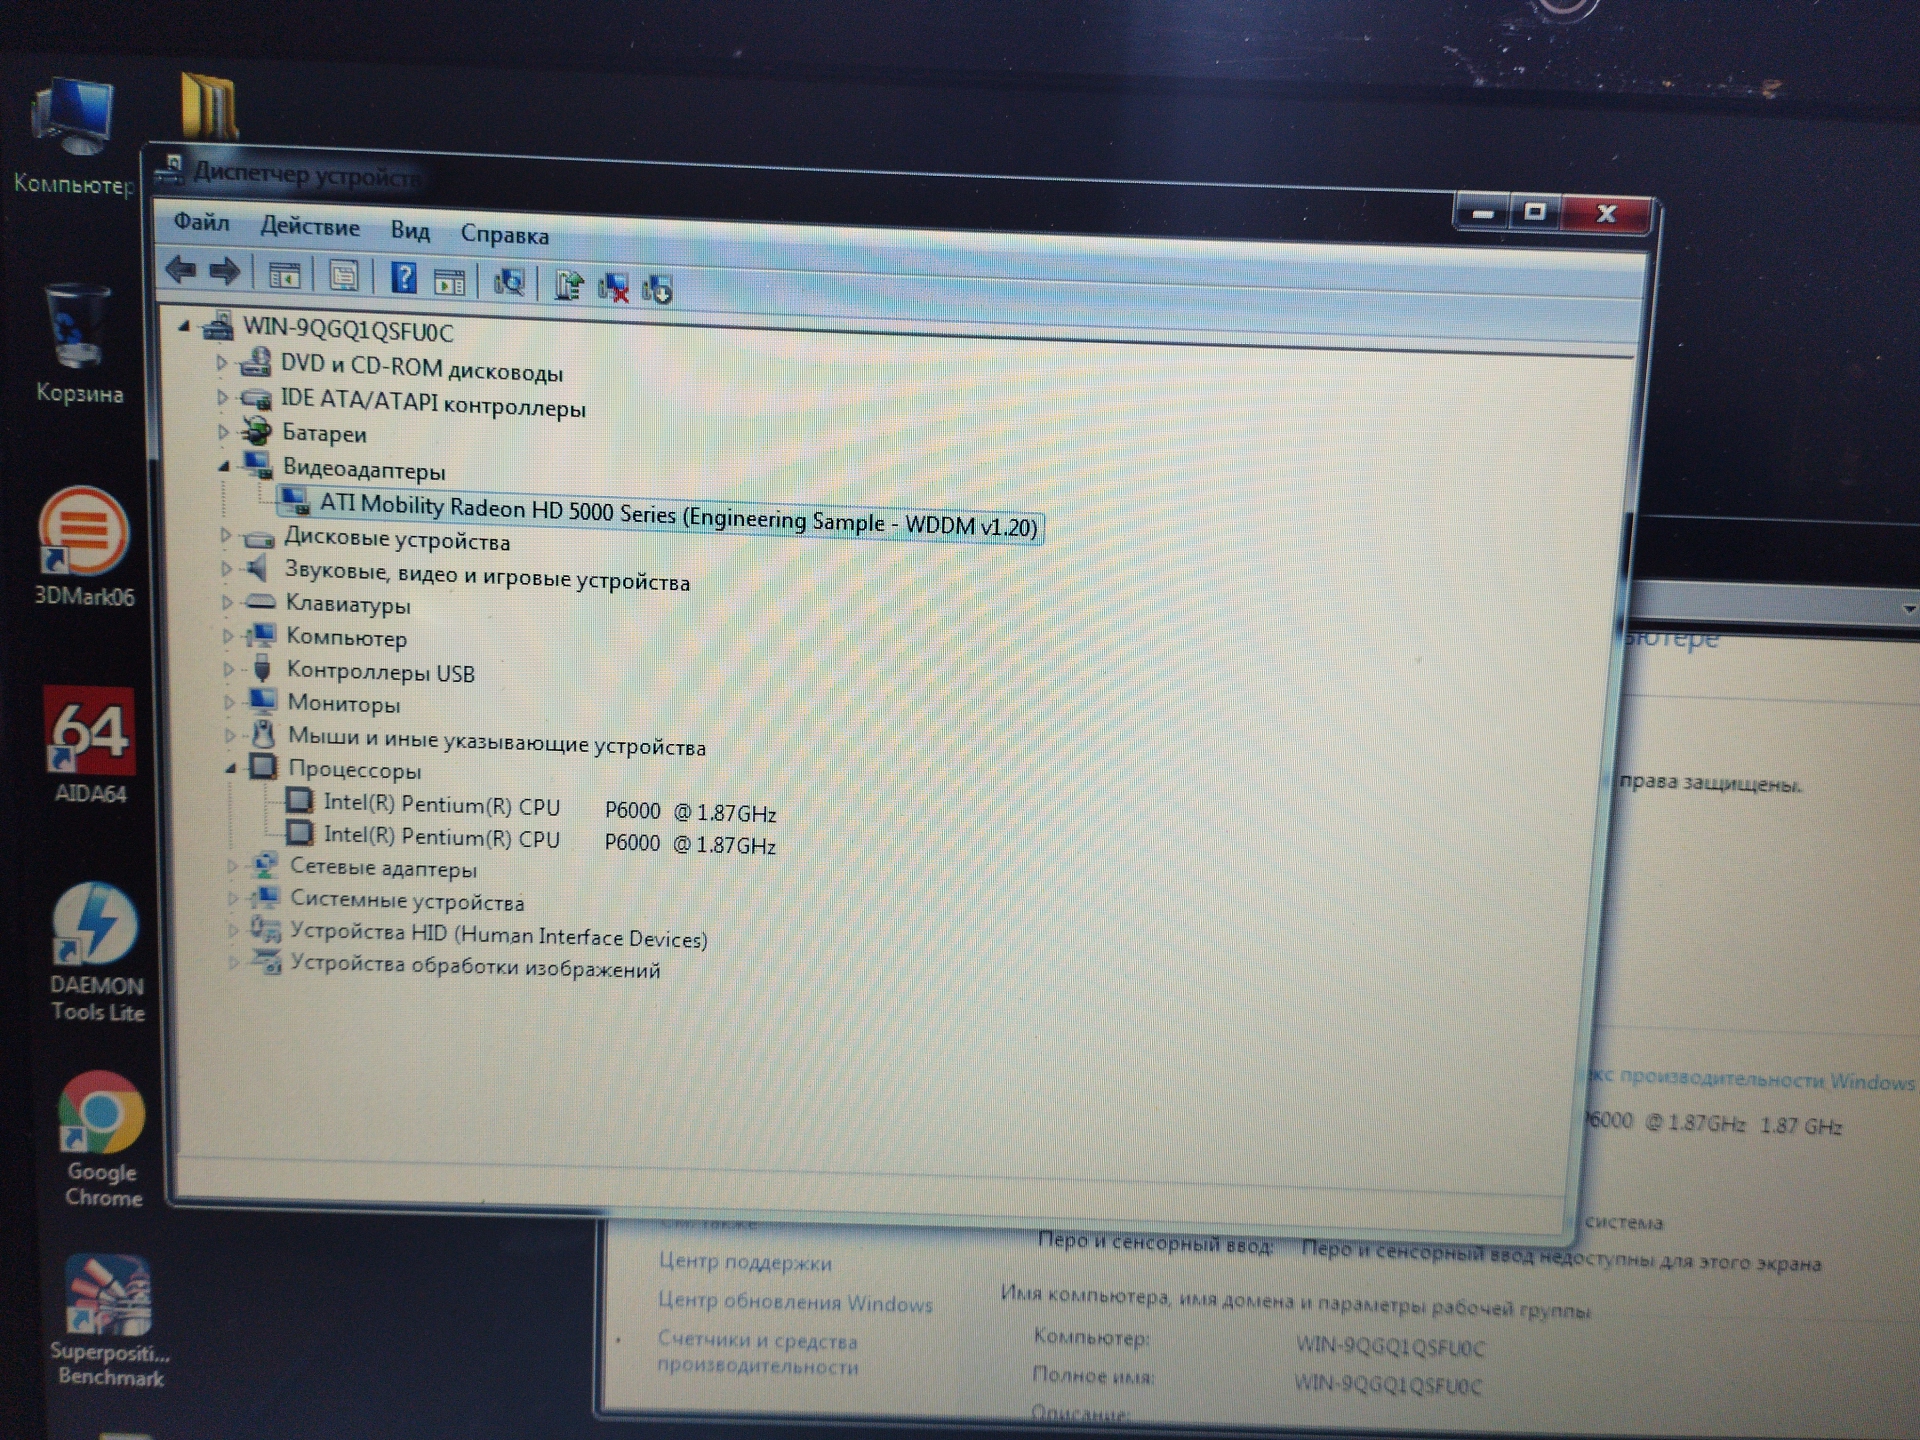Open the Superposition Benchmark shortcut
This screenshot has width=1920, height=1440.
110,1322
